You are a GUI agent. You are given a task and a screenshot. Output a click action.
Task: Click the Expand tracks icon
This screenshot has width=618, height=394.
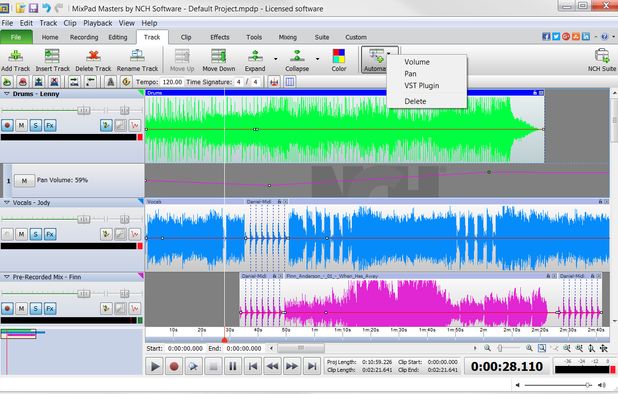(255, 56)
